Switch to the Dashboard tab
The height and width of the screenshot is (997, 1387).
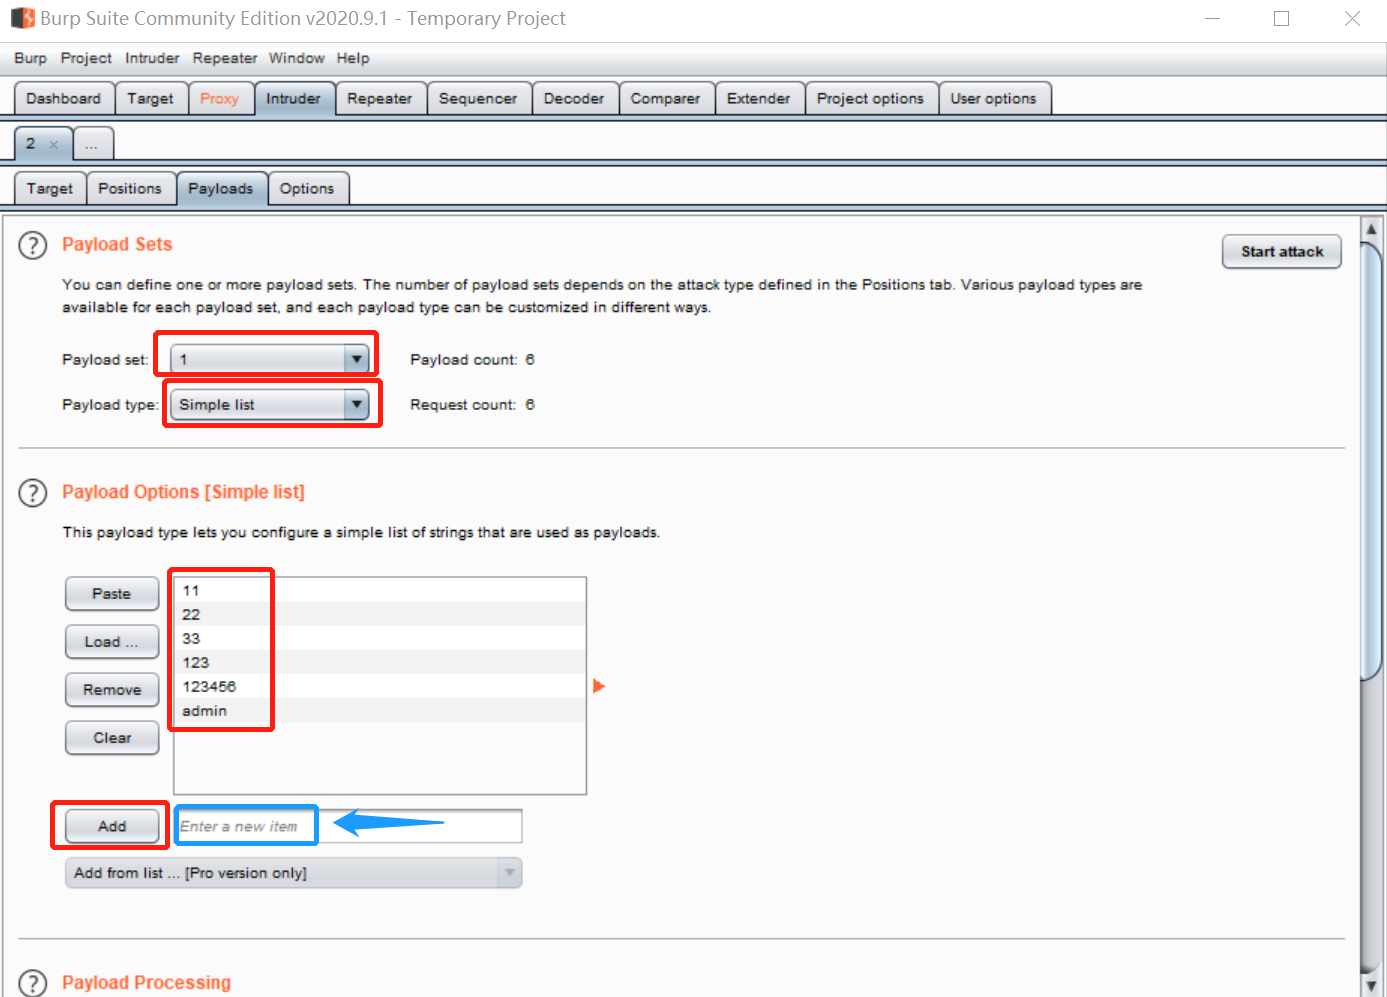64,98
